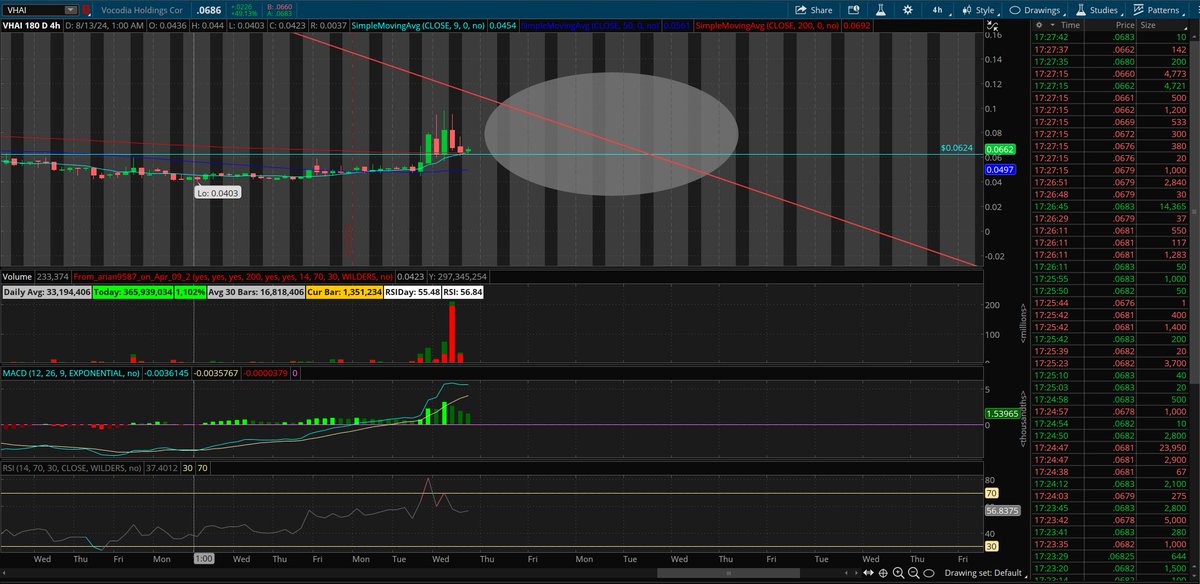Screen dimensions: 1200x584
Task: Expand the symbol selector dropdown arrow
Action: (x=69, y=9)
